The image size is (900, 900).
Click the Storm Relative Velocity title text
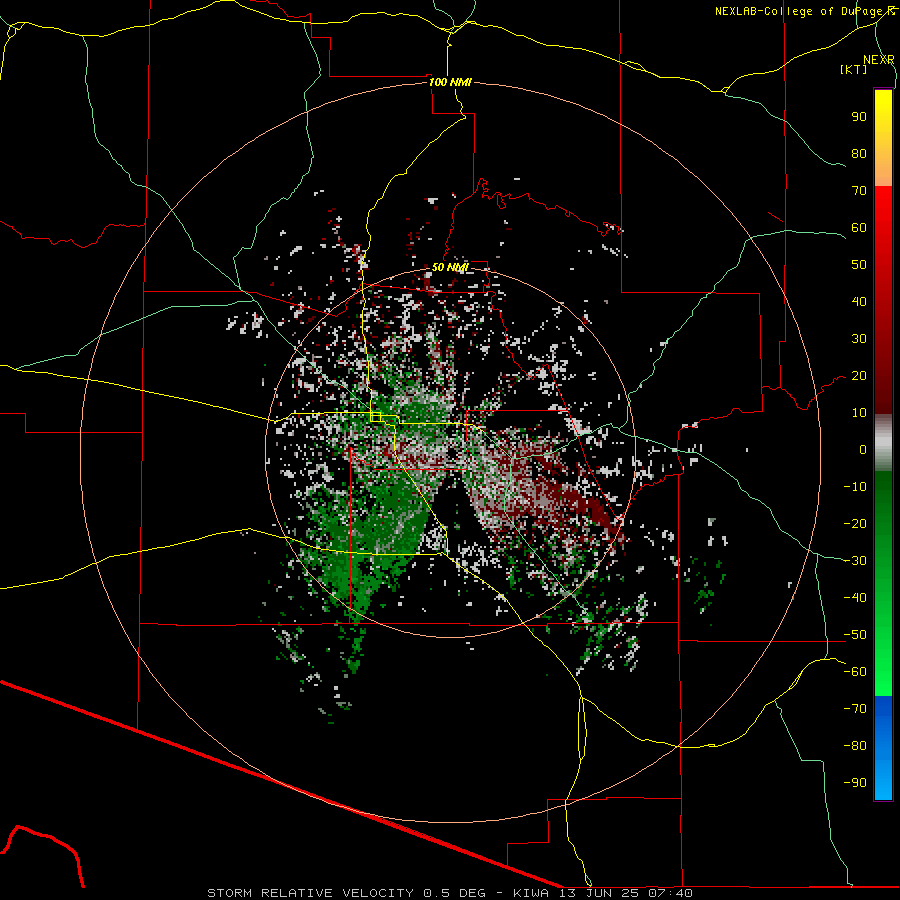point(310,893)
